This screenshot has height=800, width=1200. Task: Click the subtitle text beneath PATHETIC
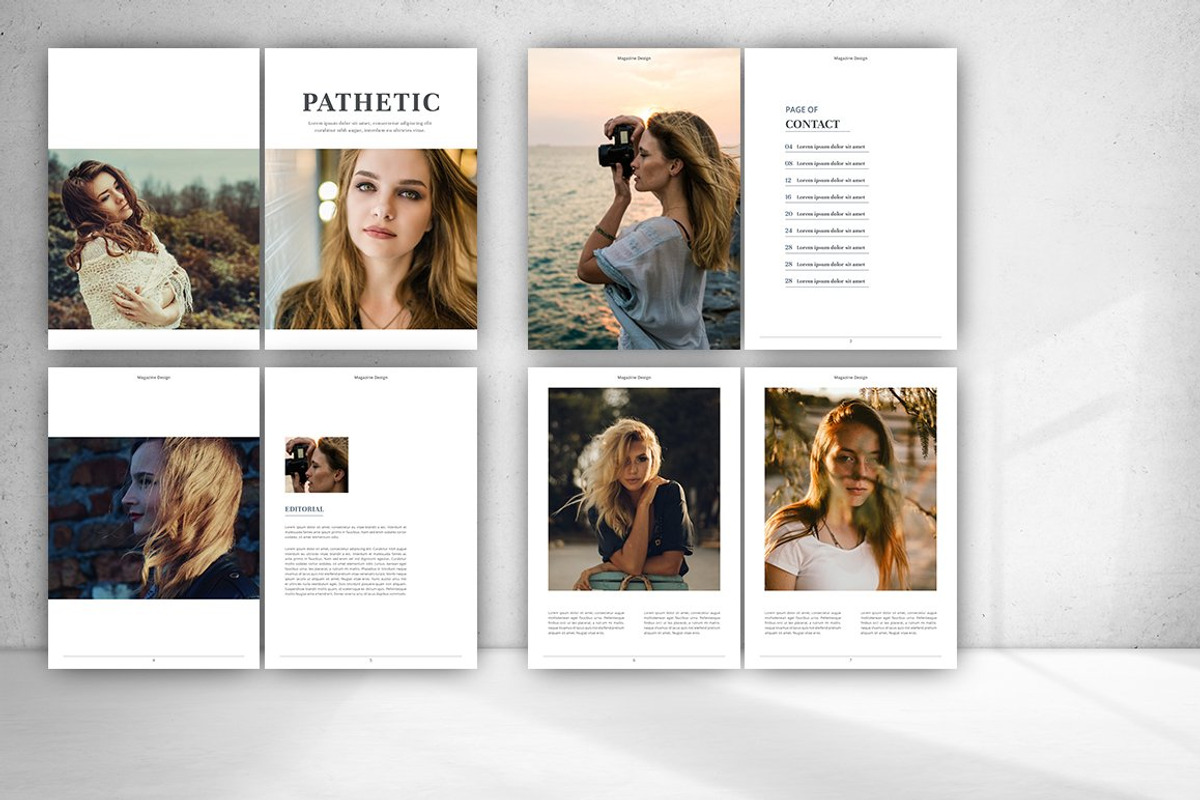click(x=370, y=127)
